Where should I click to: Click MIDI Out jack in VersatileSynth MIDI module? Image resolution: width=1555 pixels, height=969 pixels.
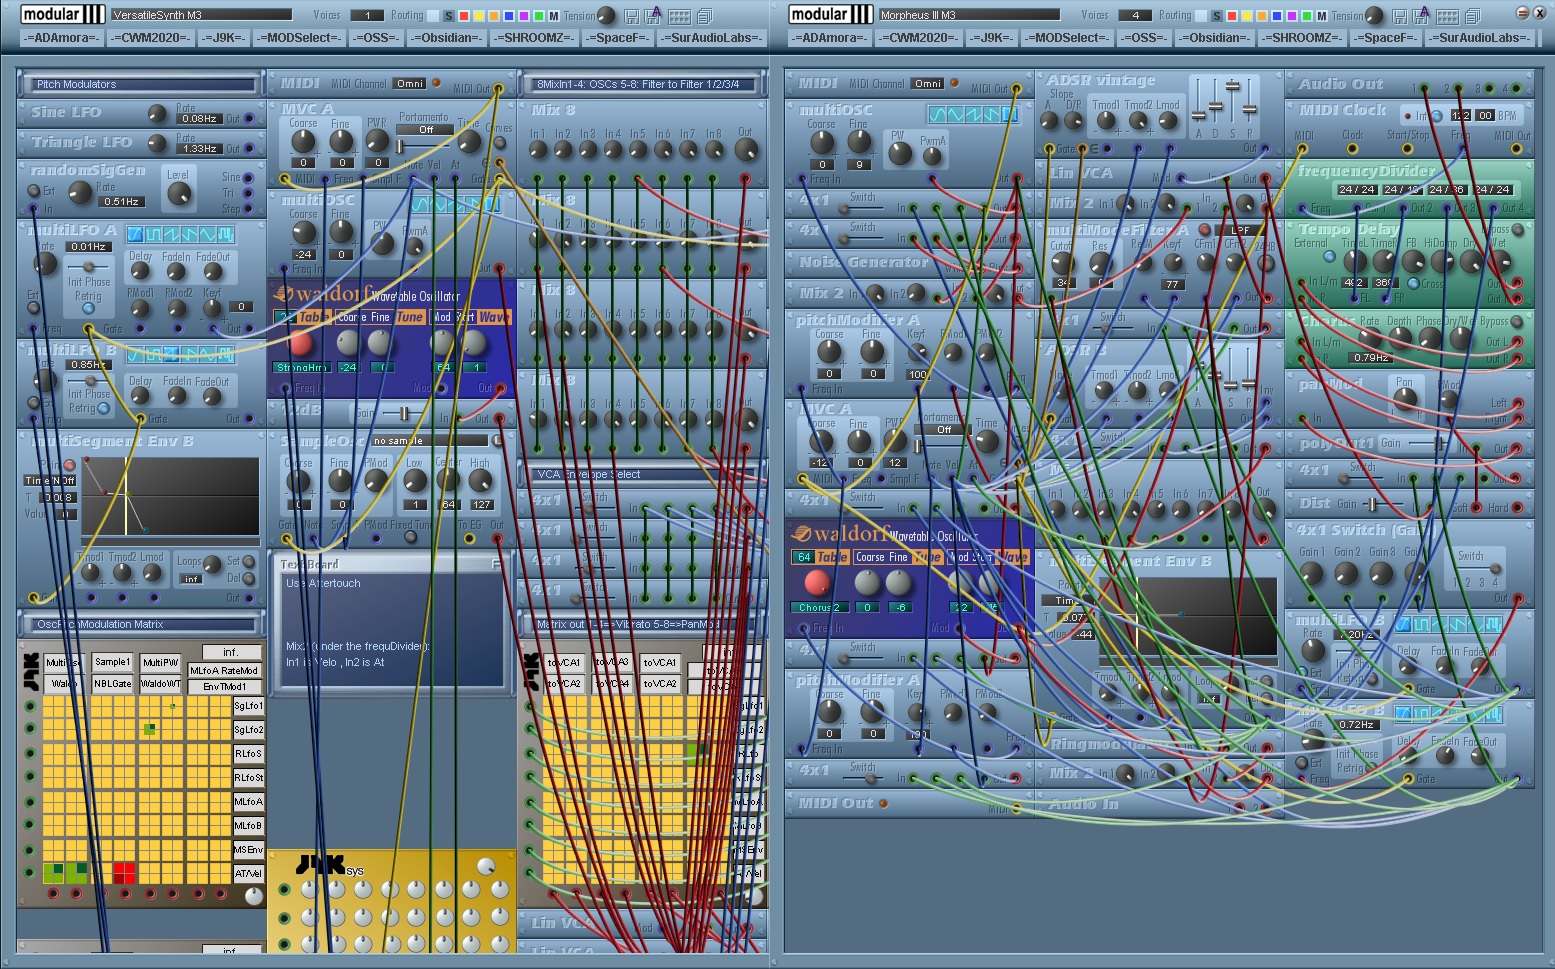[x=498, y=89]
